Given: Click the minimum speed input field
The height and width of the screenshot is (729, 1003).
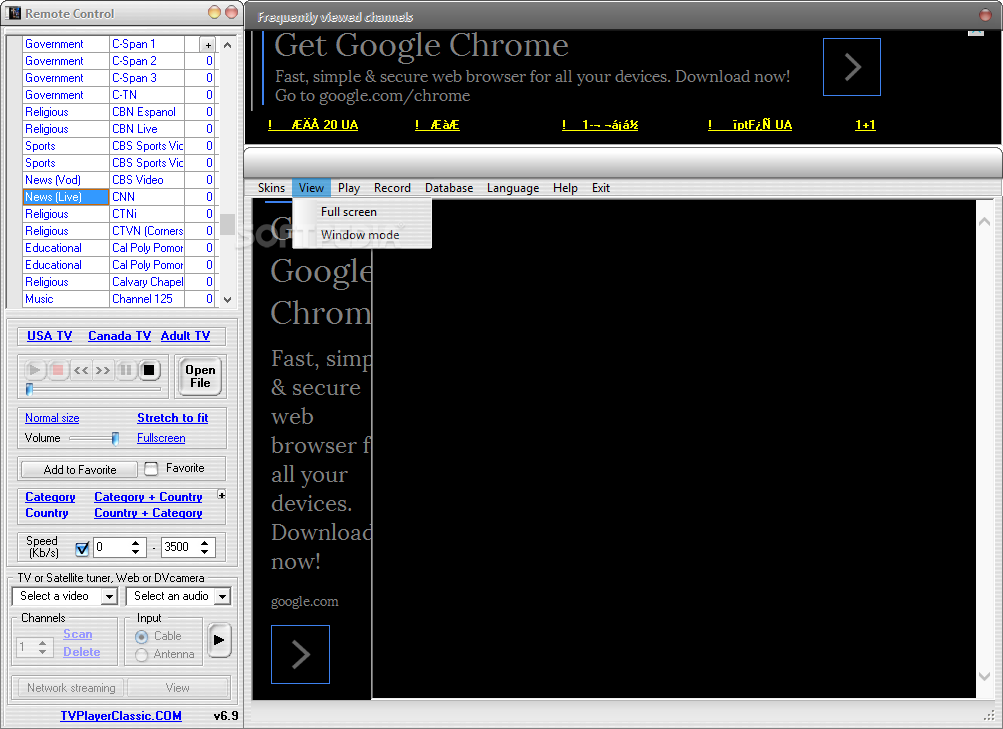Looking at the screenshot, I should pos(112,547).
